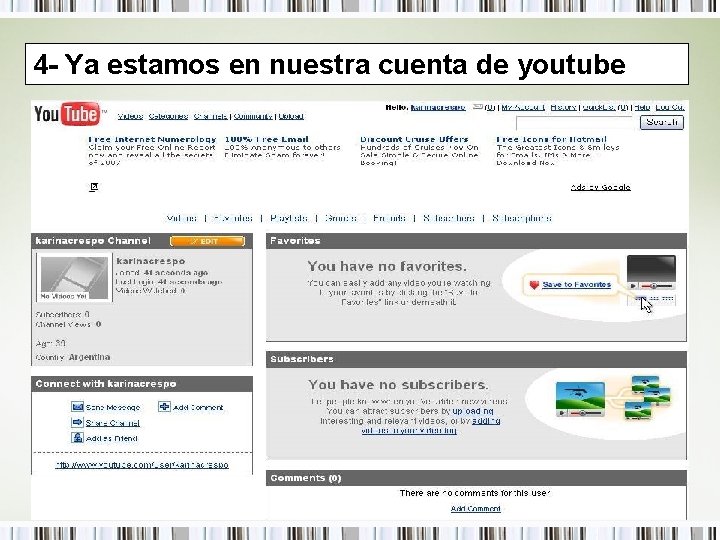Viewport: 720px width, 540px height.
Task: Click the Search button
Action: coord(662,122)
